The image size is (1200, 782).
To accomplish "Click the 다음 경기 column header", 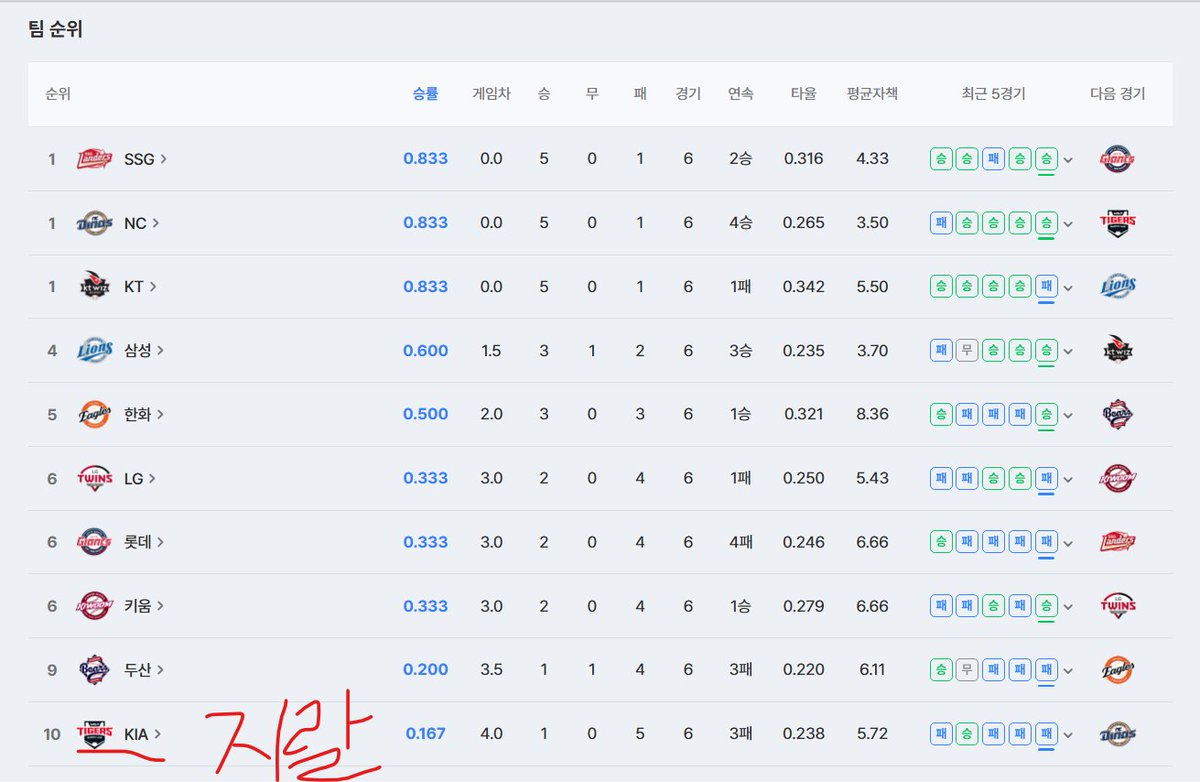I will click(1117, 94).
